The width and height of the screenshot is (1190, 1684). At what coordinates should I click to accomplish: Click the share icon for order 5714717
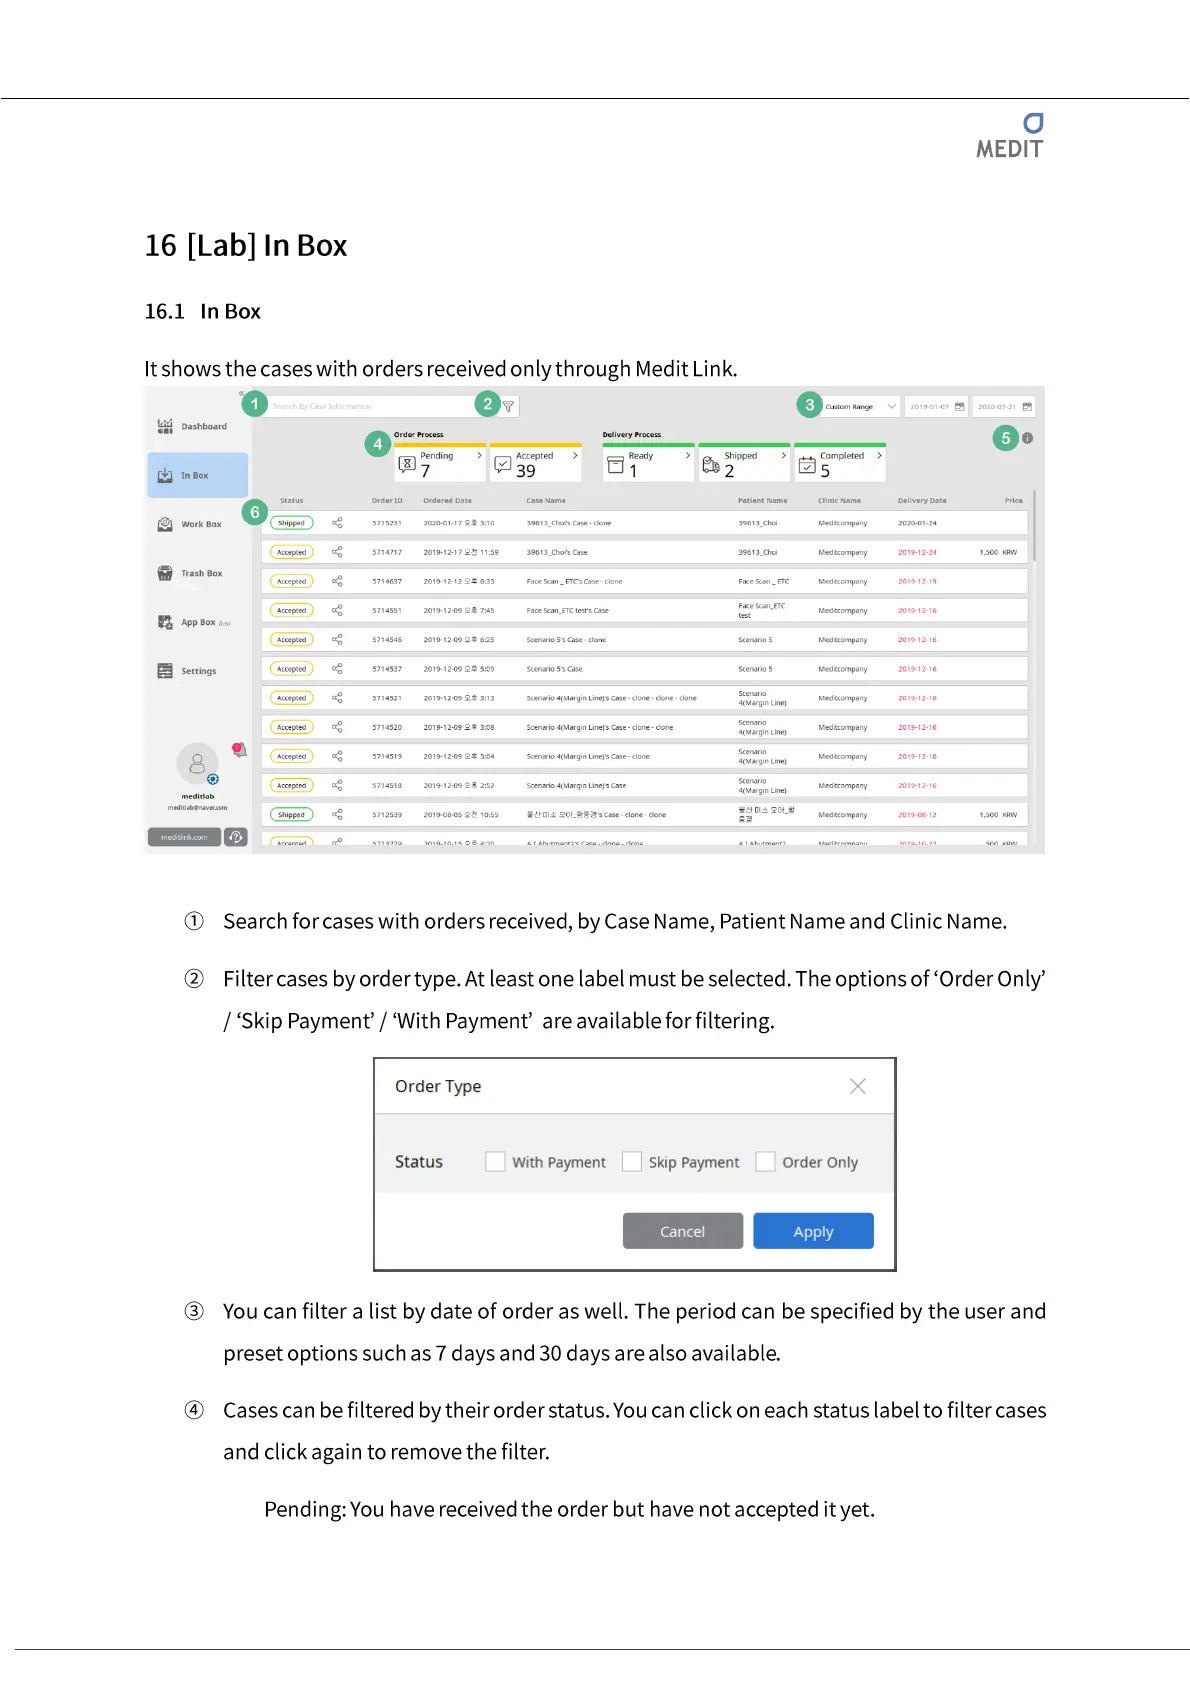(x=337, y=552)
